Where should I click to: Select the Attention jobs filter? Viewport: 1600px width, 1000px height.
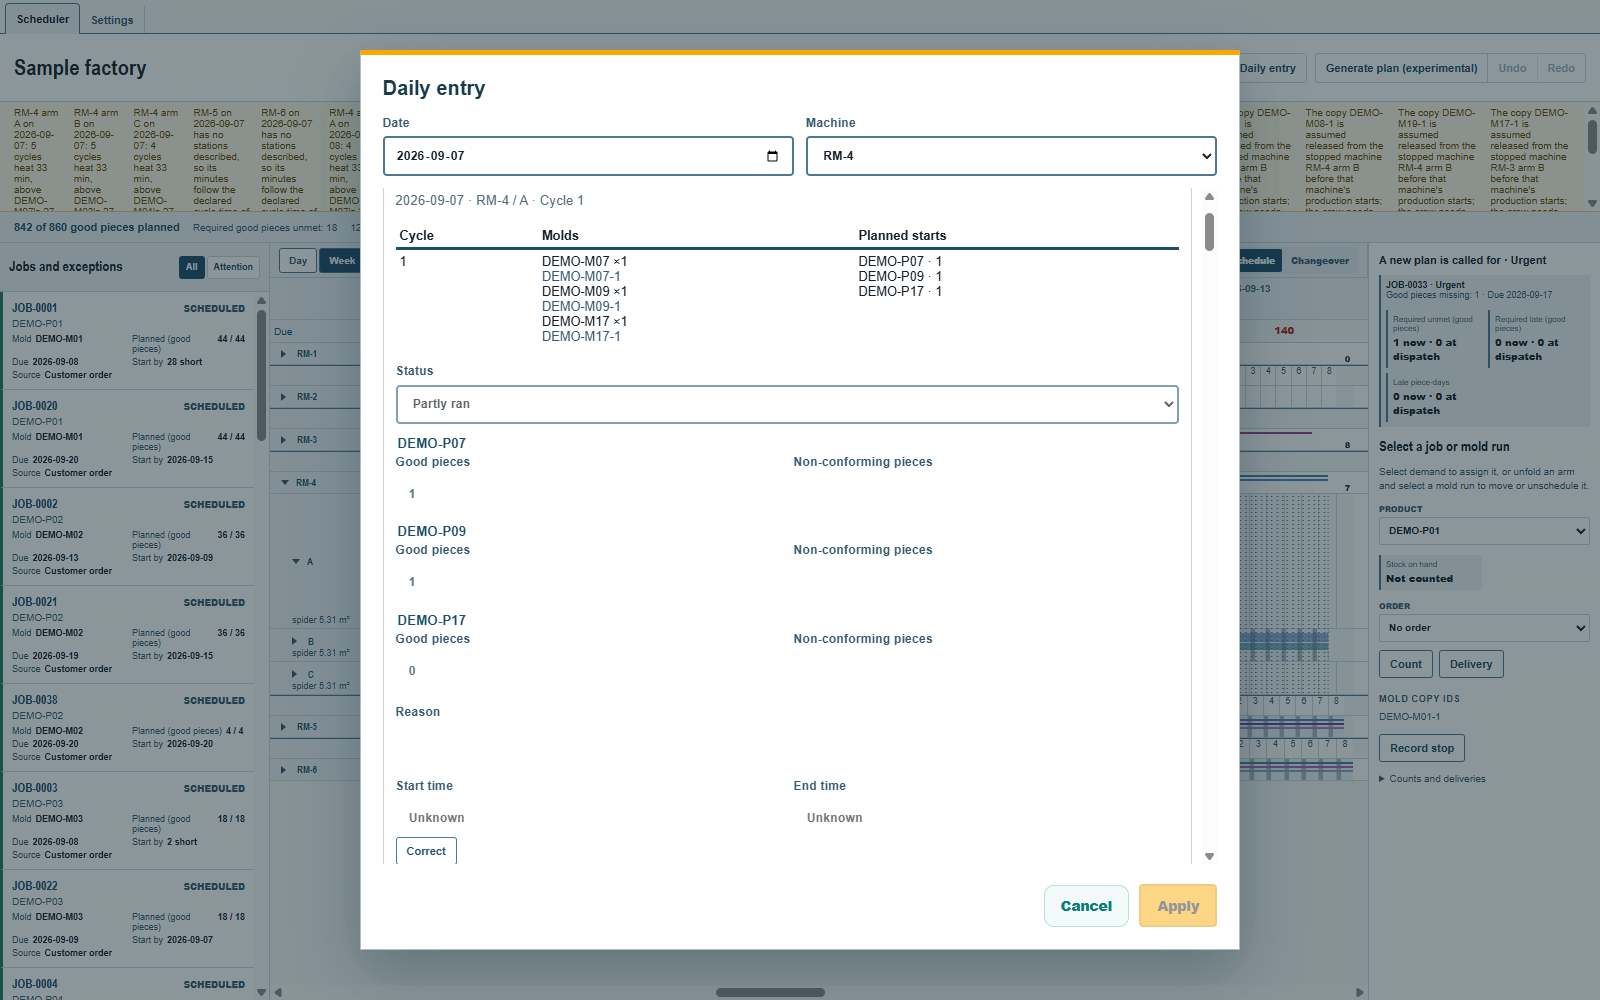[x=233, y=267]
